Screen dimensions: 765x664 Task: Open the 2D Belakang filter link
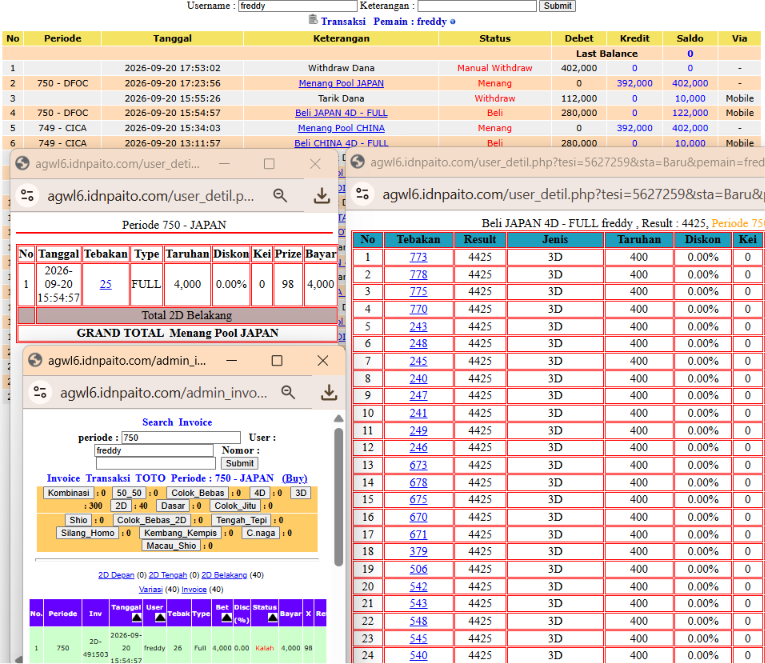pos(224,575)
